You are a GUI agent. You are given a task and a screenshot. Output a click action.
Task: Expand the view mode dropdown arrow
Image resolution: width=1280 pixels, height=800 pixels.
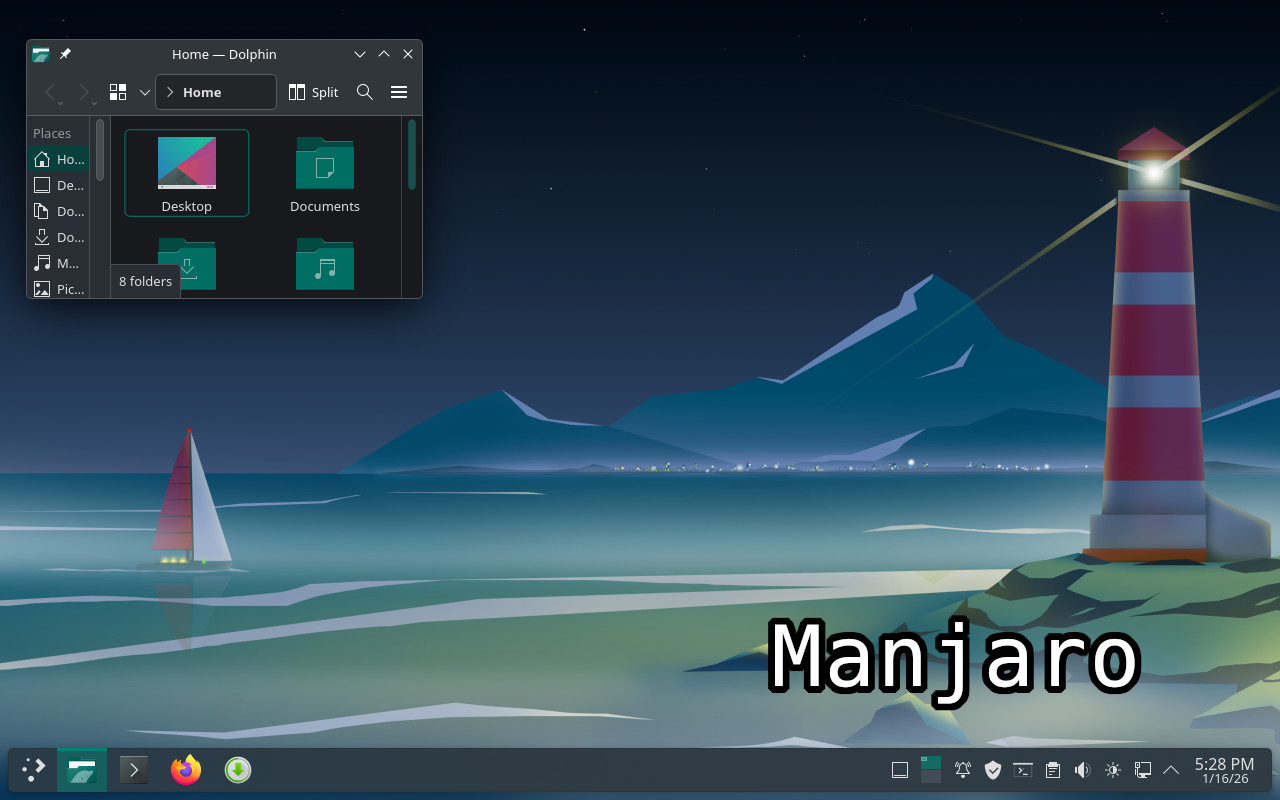145,92
